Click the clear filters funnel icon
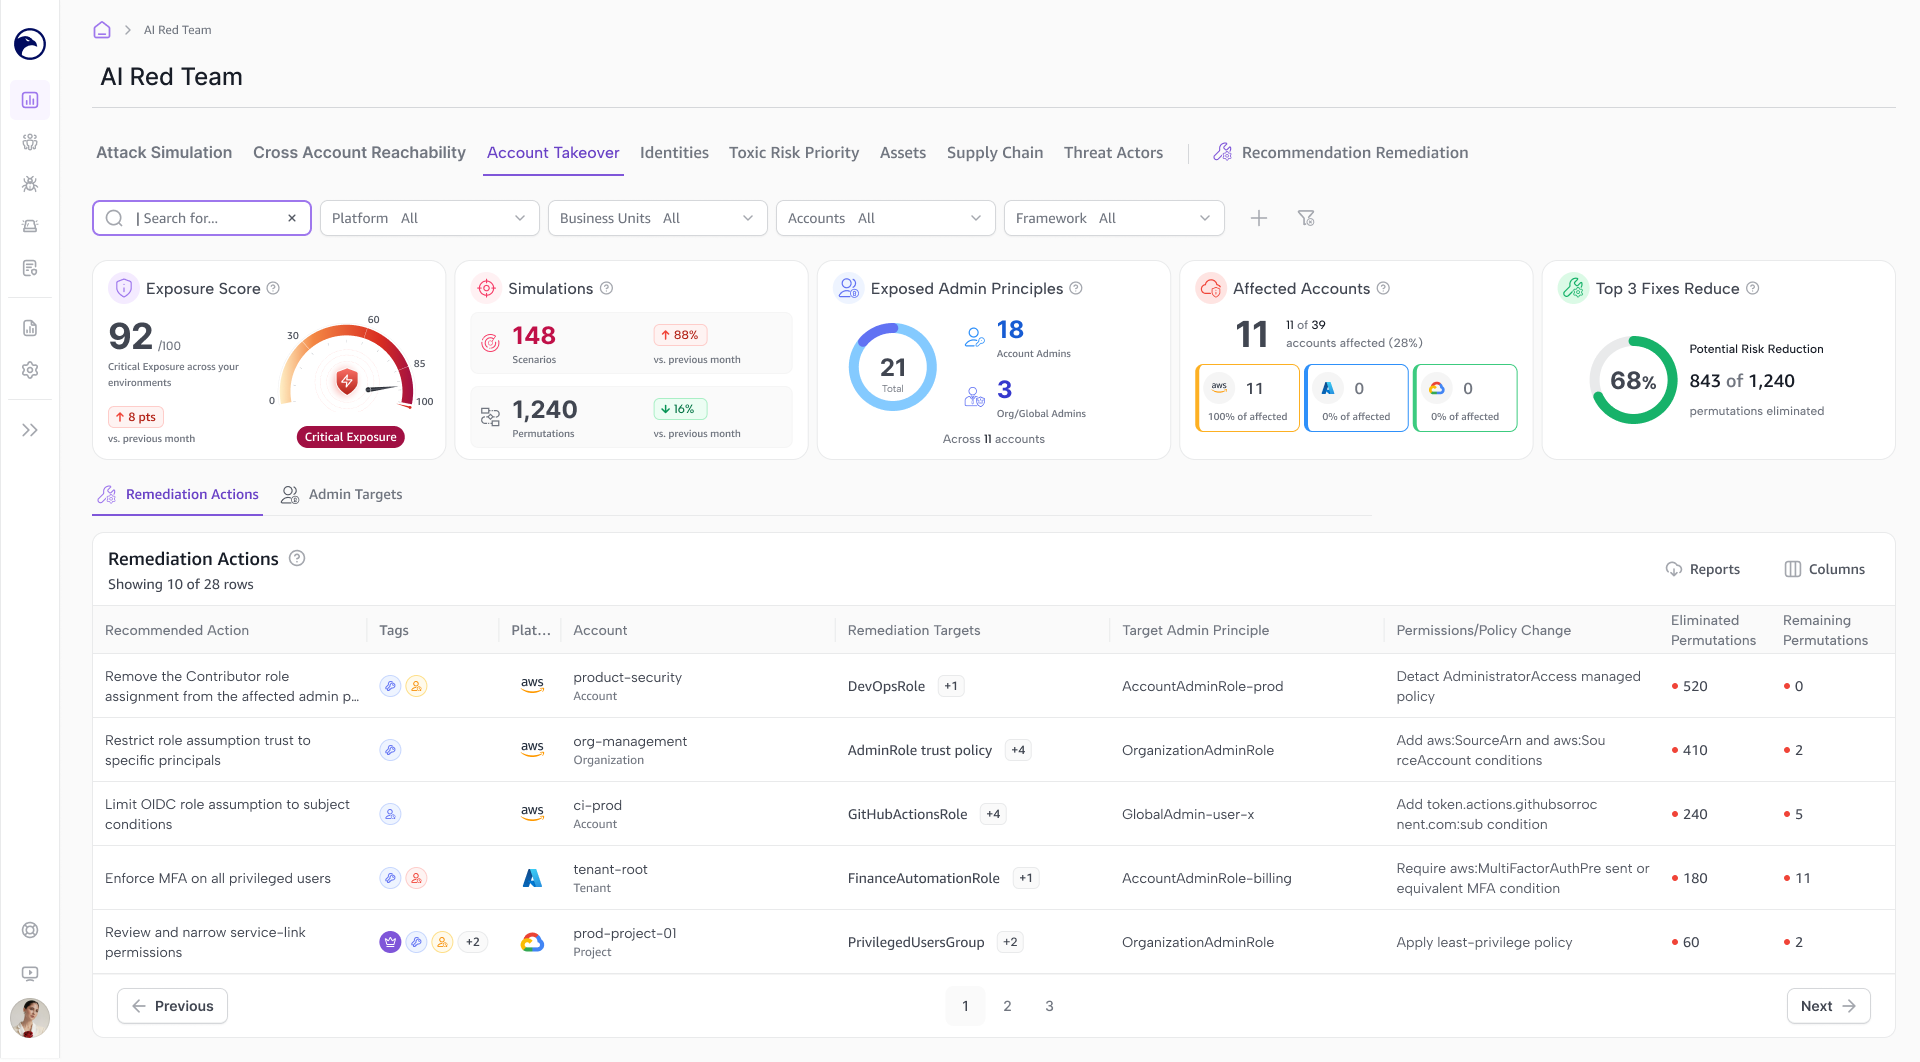 (x=1306, y=218)
